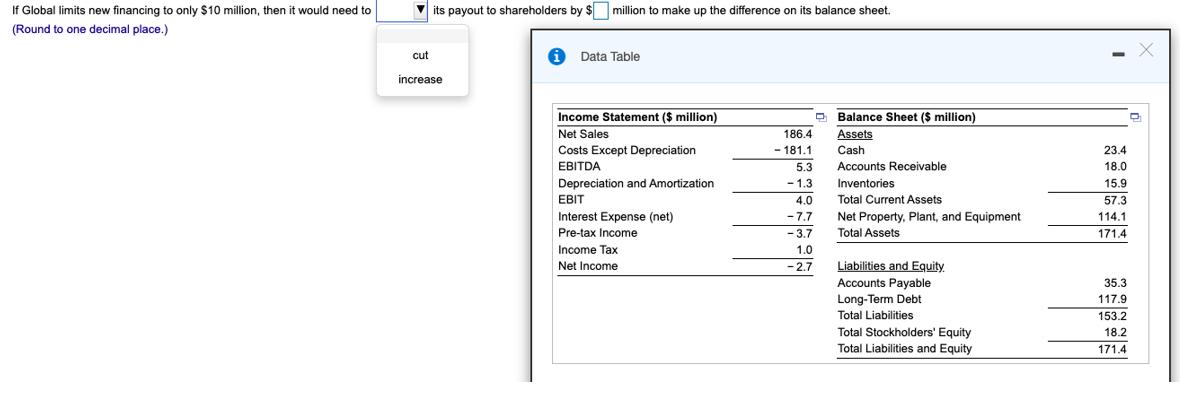
Task: Click Total Stockholders' Equity label
Action: 904,332
